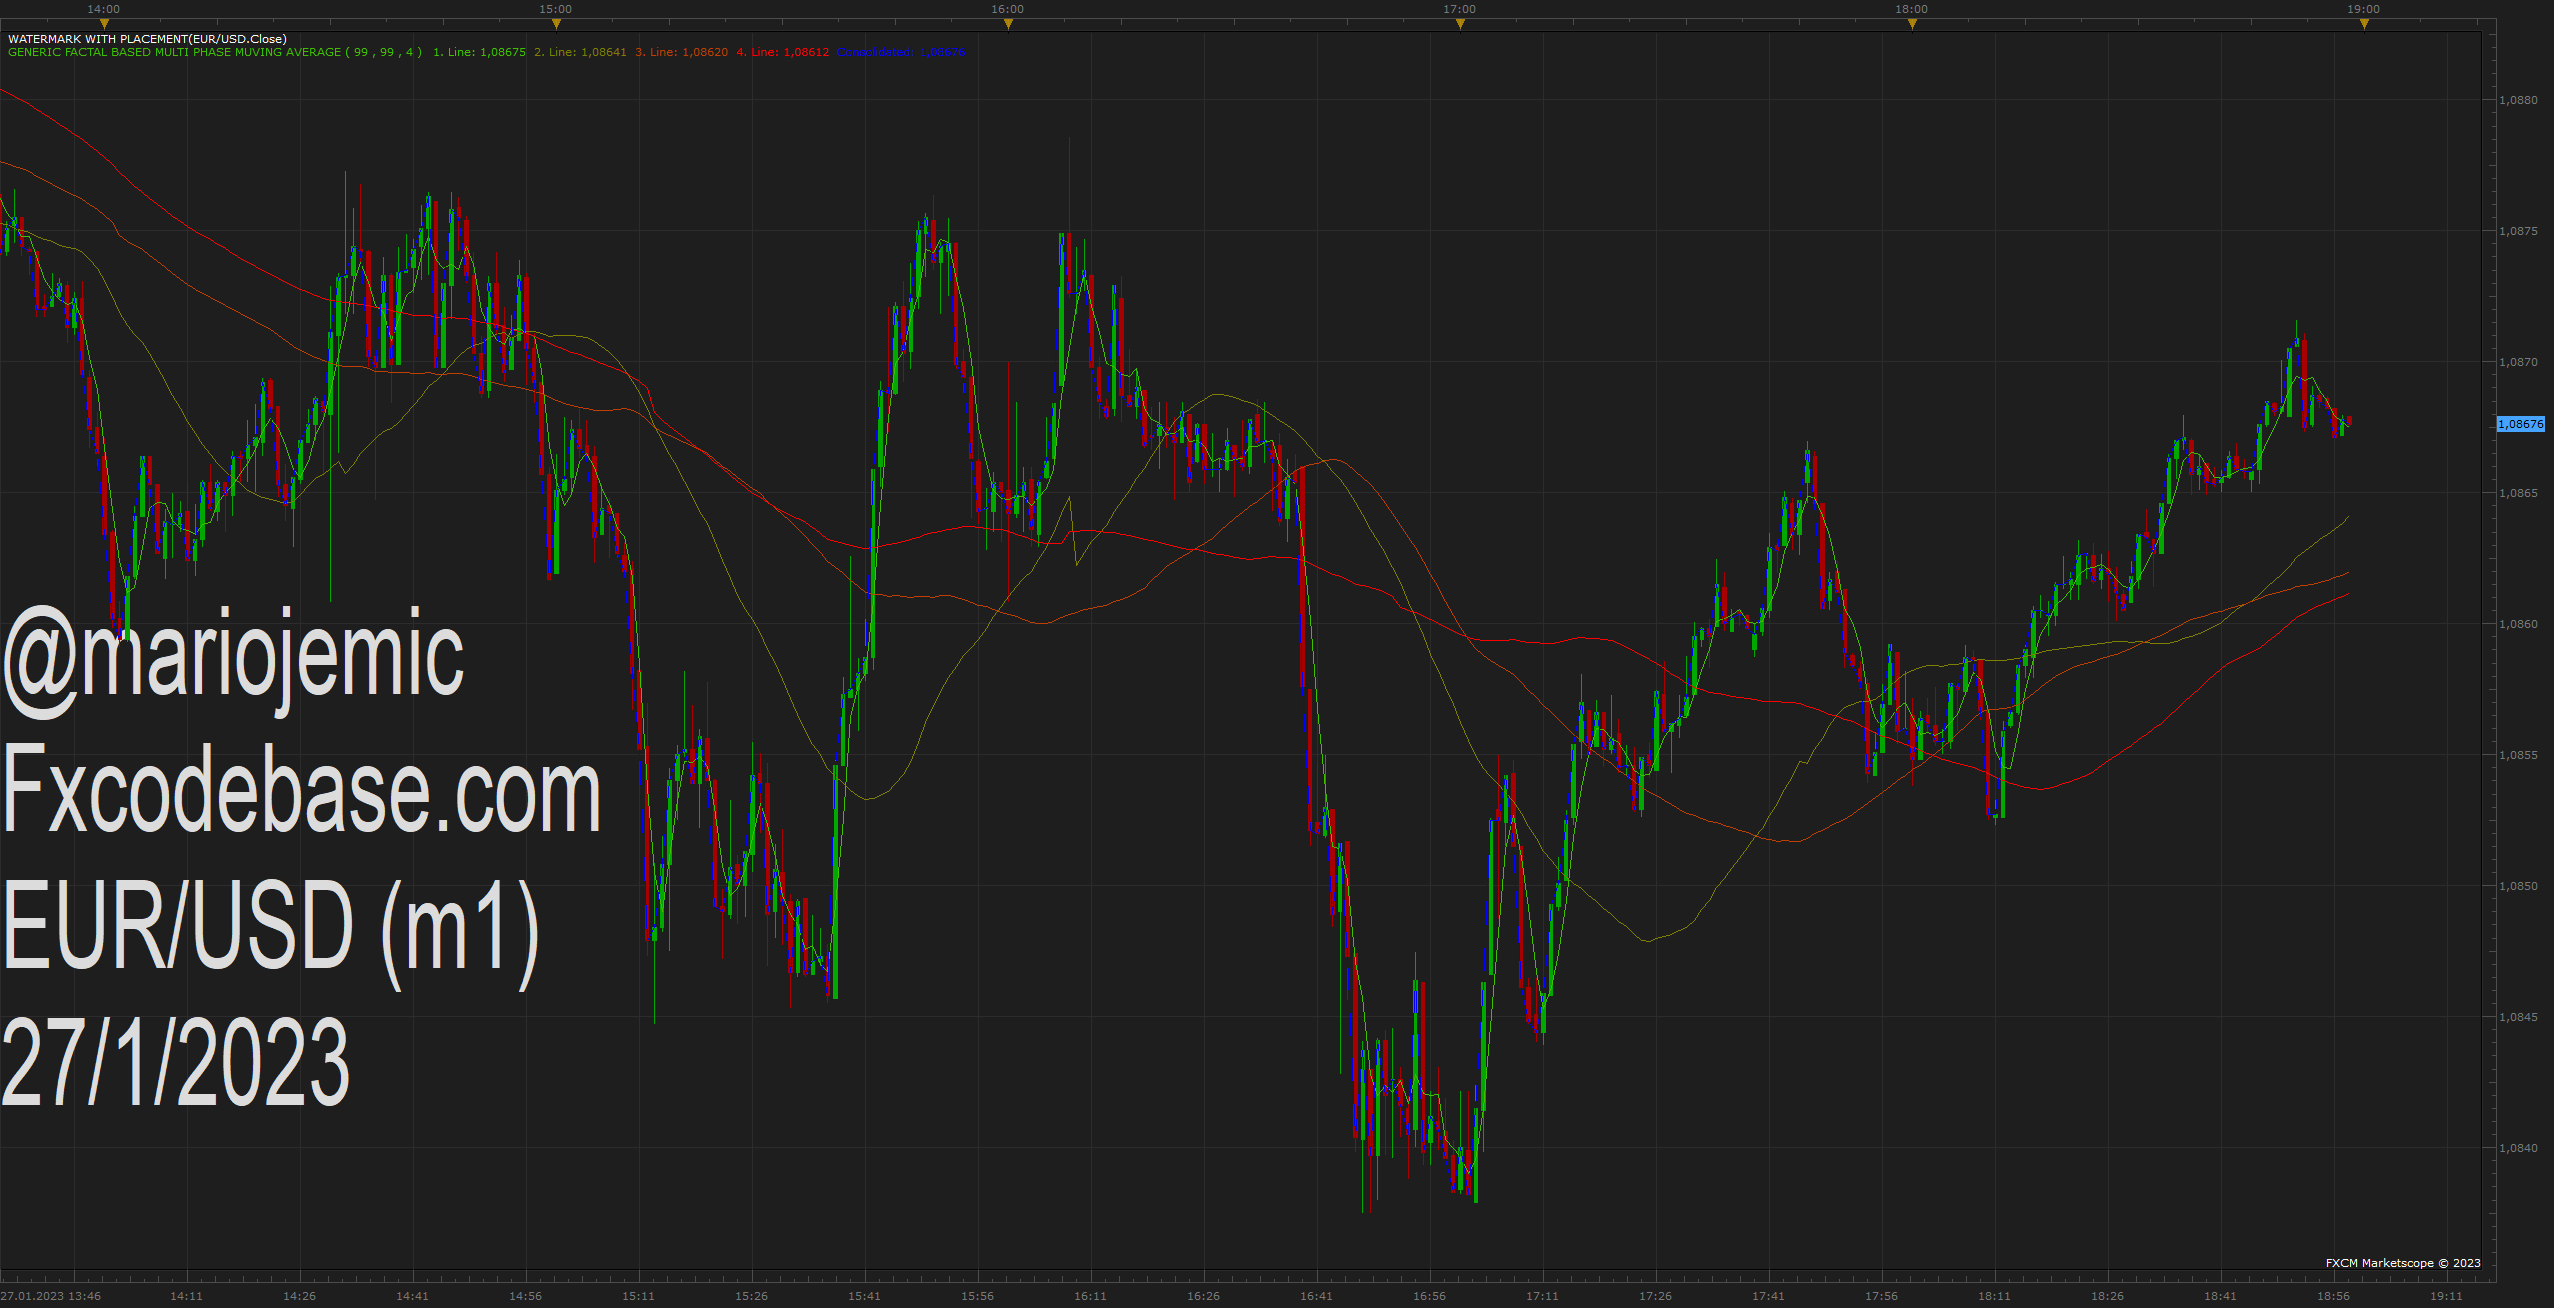Click the 15:11 time axis label
Image resolution: width=2554 pixels, height=1308 pixels.
[x=638, y=1296]
